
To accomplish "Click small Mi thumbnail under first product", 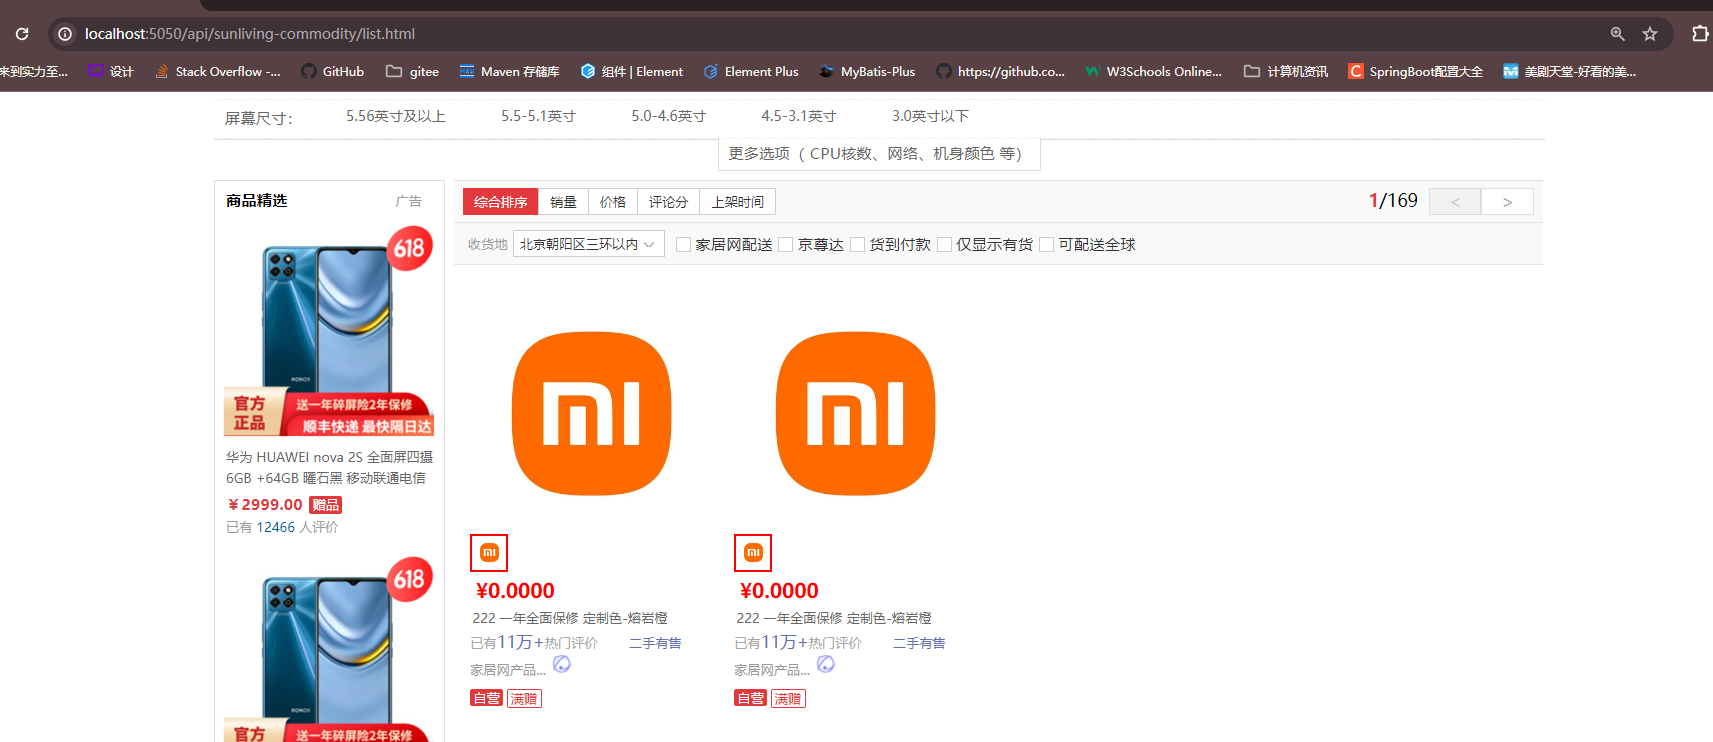I will click(x=489, y=553).
